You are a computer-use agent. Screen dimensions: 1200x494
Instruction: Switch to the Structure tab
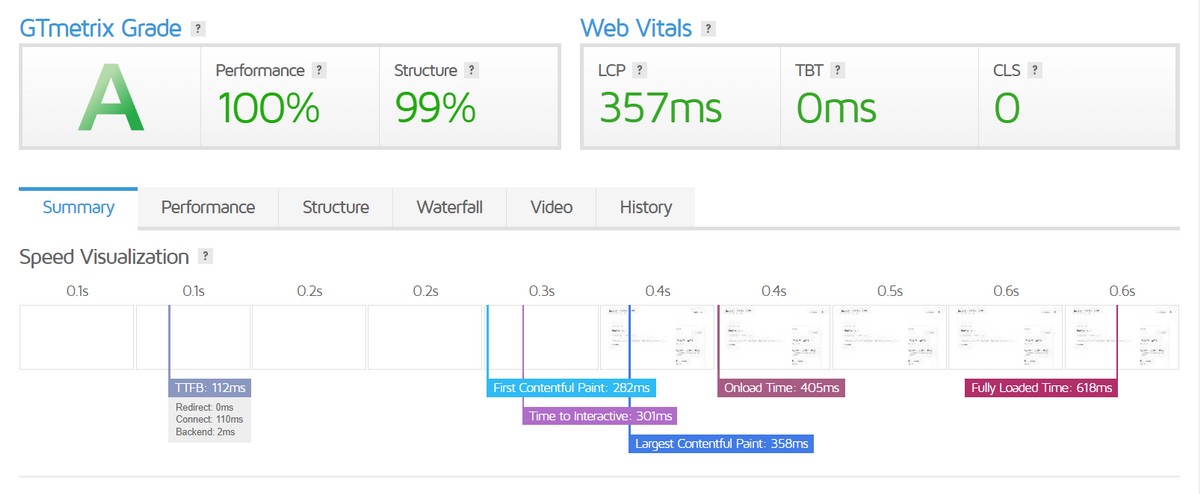tap(336, 208)
